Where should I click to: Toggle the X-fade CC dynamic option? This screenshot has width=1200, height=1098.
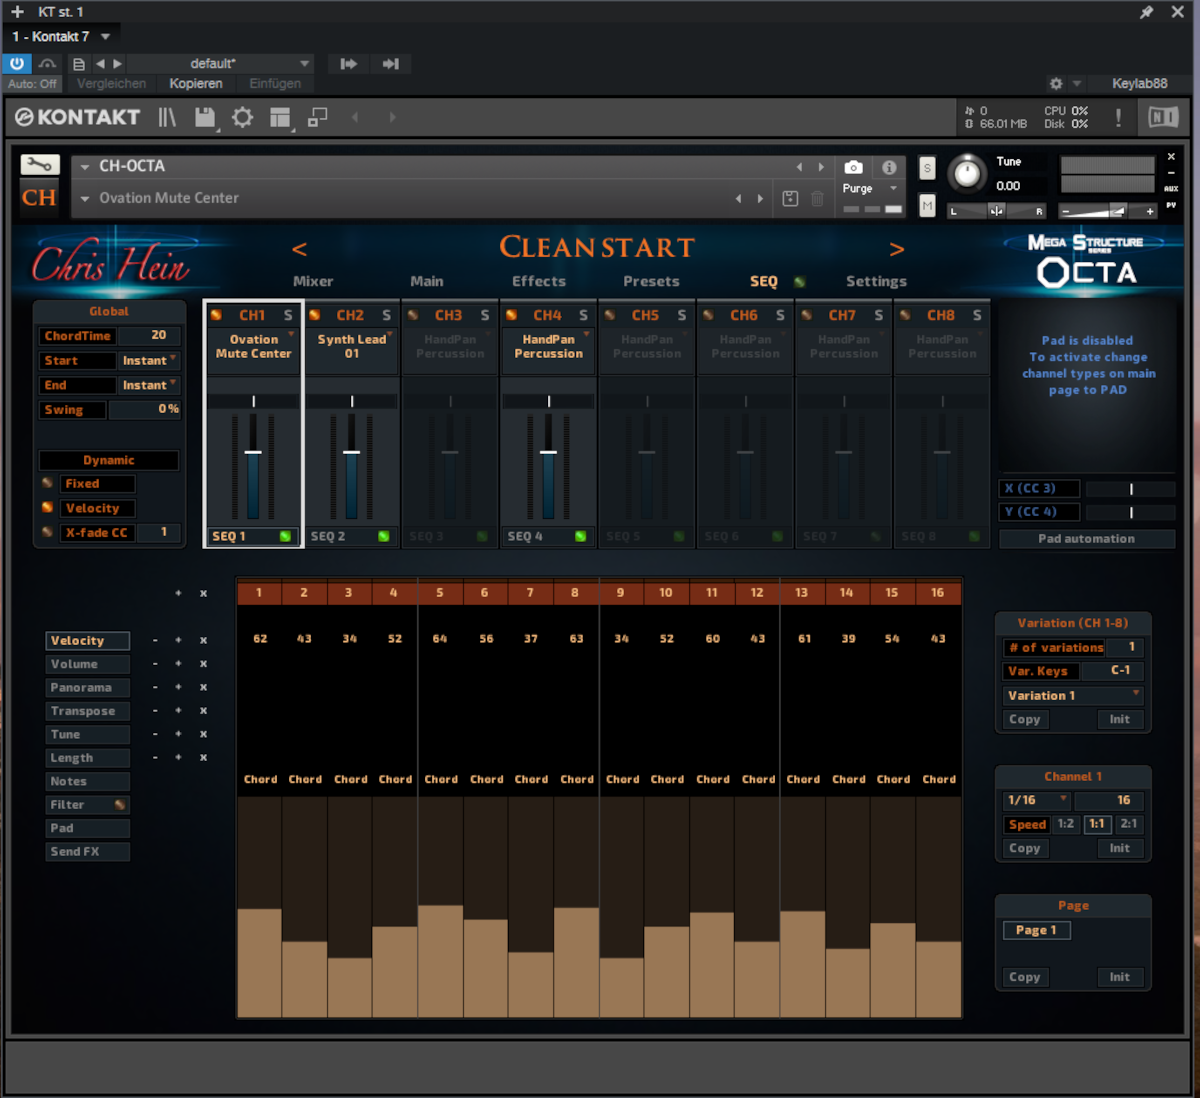click(47, 532)
